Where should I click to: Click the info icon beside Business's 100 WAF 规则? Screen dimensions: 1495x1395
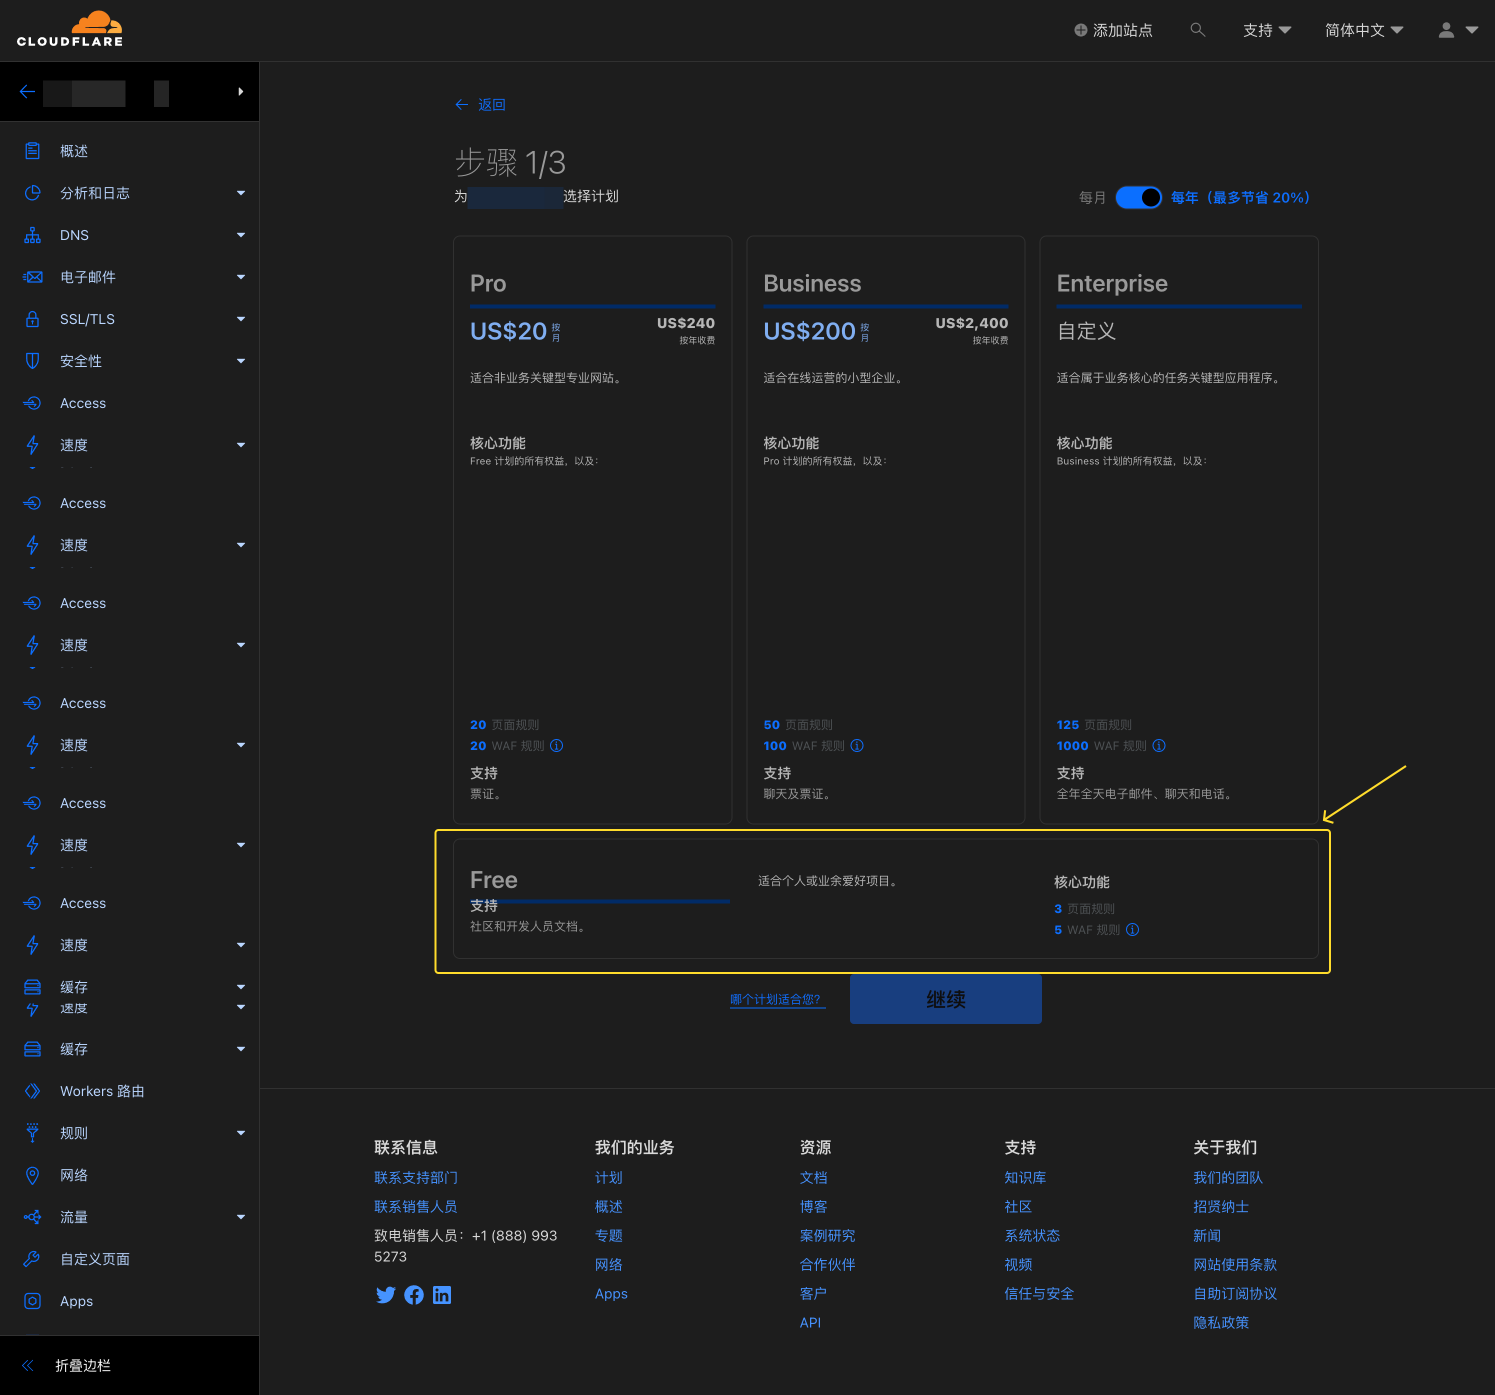pyautogui.click(x=857, y=746)
